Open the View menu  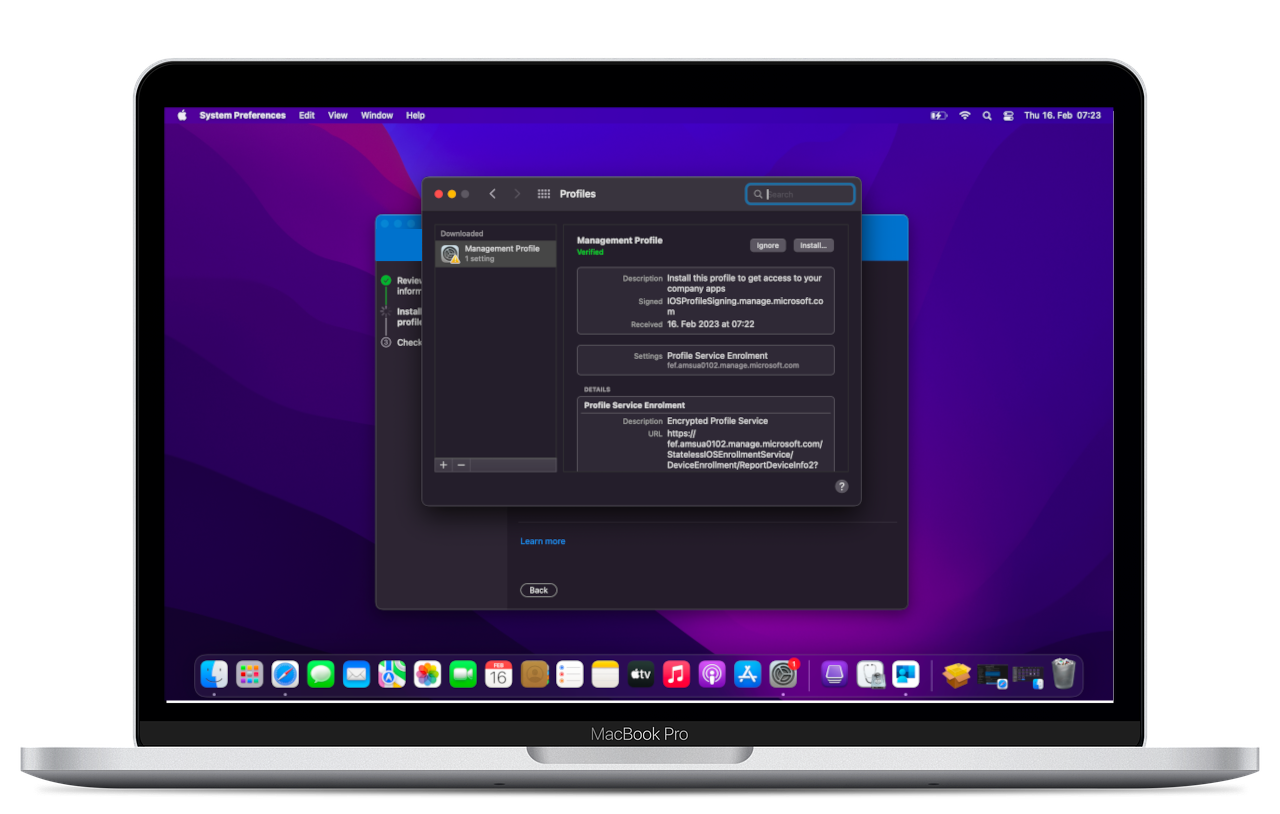[338, 116]
